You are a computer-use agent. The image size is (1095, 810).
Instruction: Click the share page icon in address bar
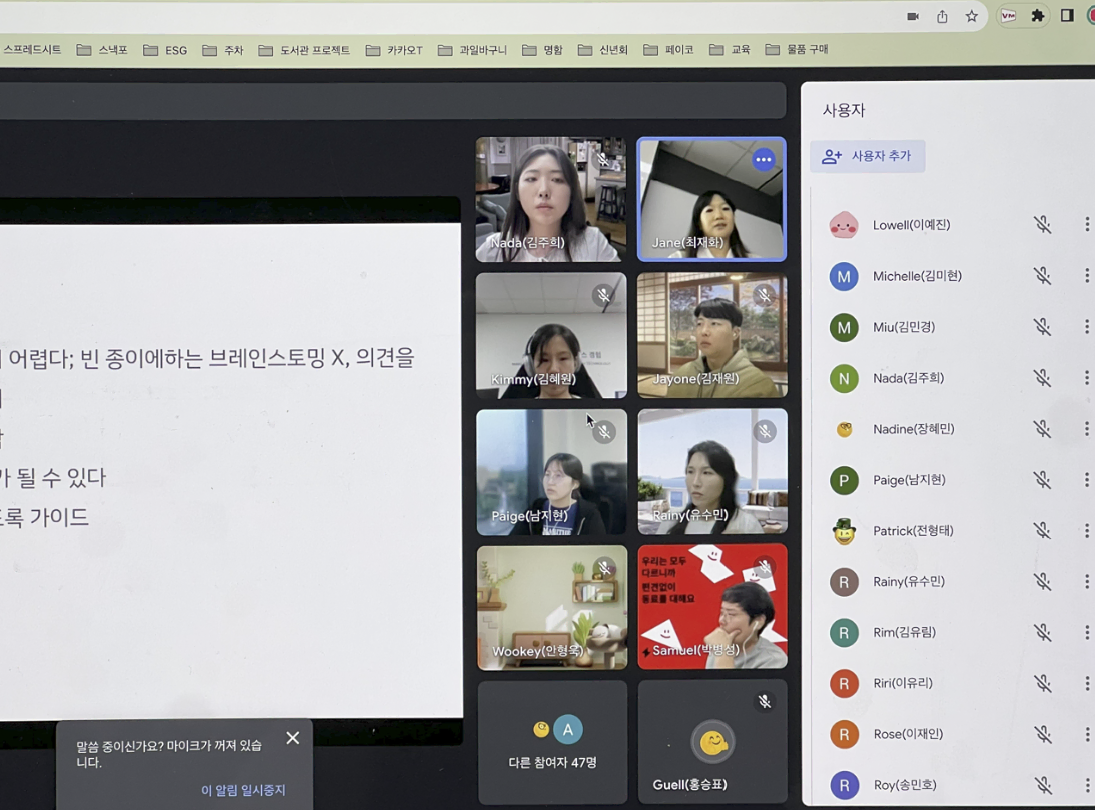point(942,16)
